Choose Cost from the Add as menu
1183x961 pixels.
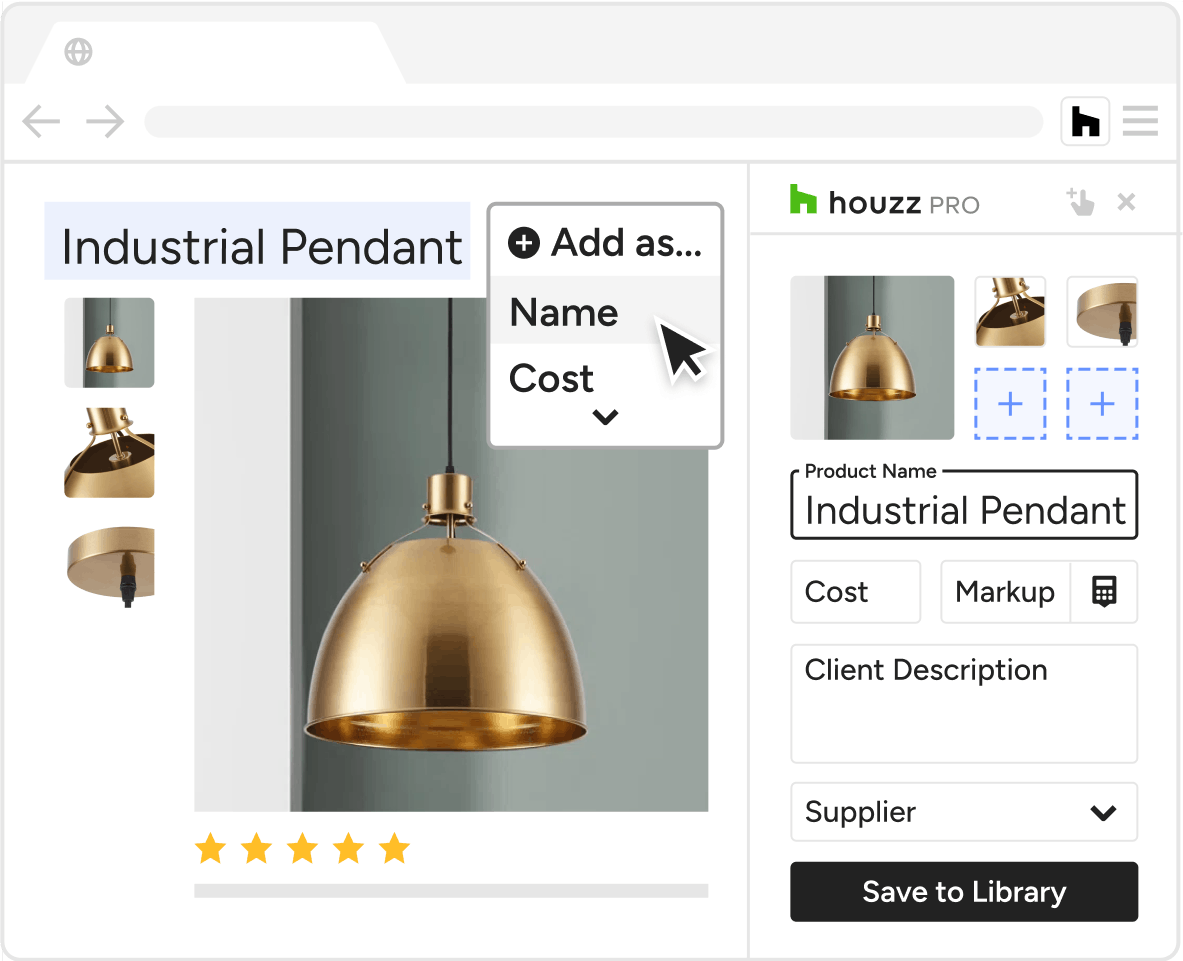pyautogui.click(x=552, y=378)
